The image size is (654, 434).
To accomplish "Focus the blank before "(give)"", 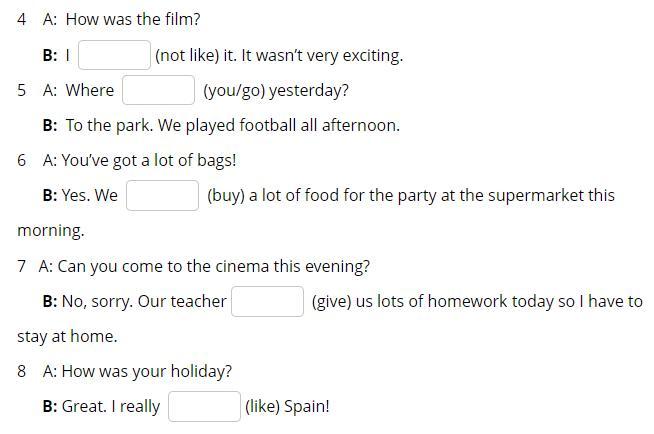I will pyautogui.click(x=267, y=301).
